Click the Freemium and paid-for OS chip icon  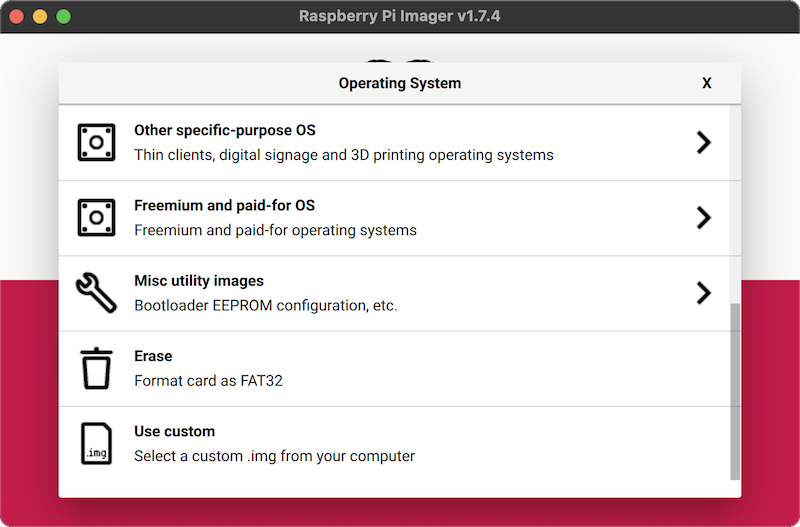pyautogui.click(x=96, y=218)
